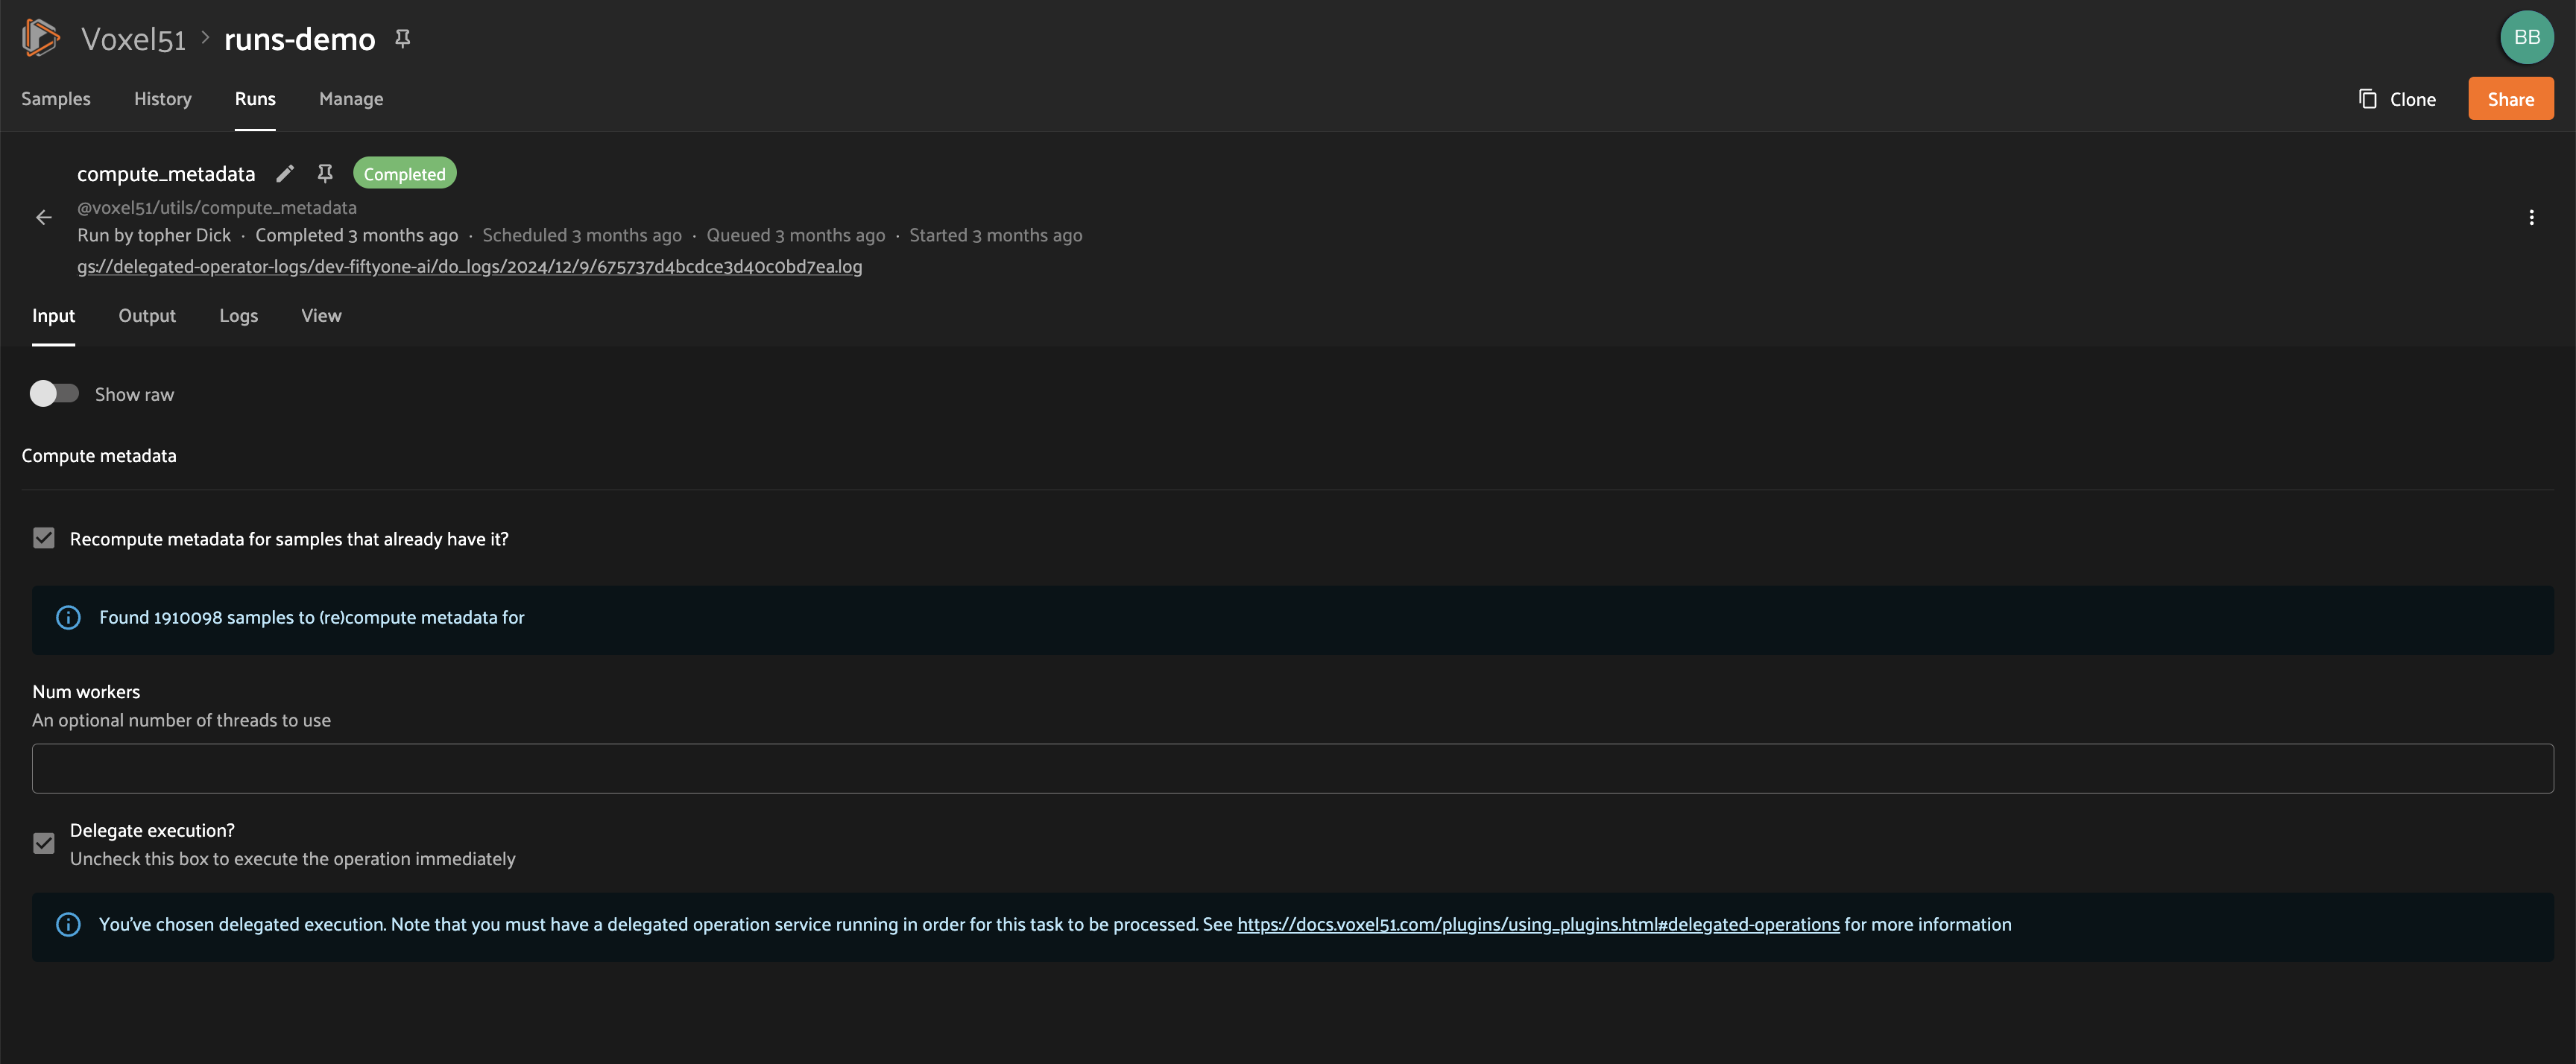Click 'Found 1910098 samples' message text

(x=312, y=618)
